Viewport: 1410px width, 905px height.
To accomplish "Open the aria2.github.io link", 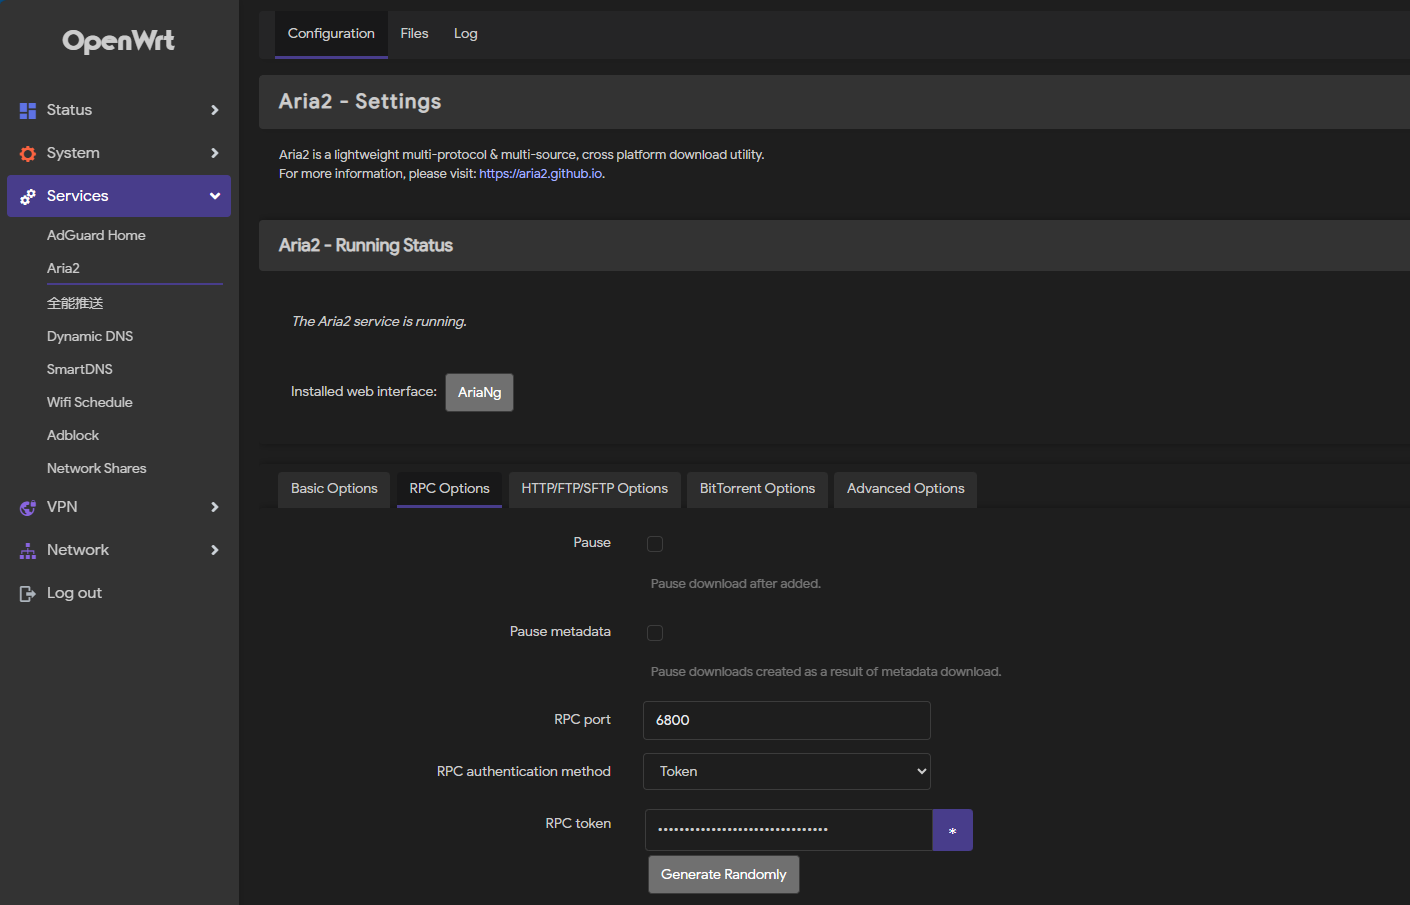I will [540, 174].
